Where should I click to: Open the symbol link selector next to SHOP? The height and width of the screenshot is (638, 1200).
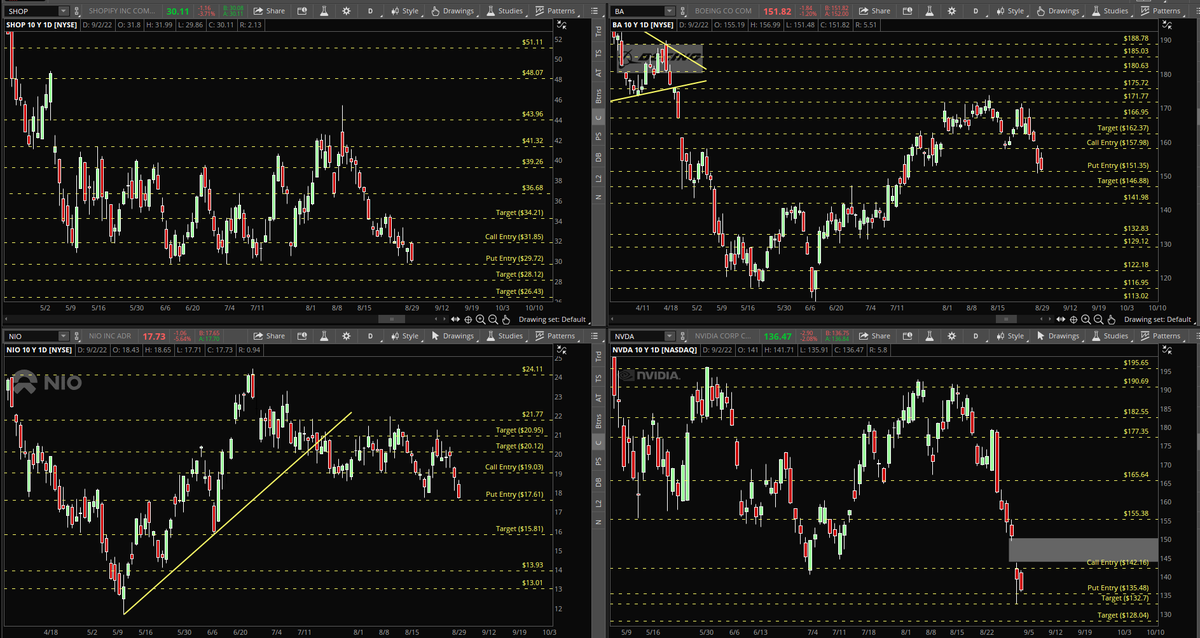click(76, 11)
